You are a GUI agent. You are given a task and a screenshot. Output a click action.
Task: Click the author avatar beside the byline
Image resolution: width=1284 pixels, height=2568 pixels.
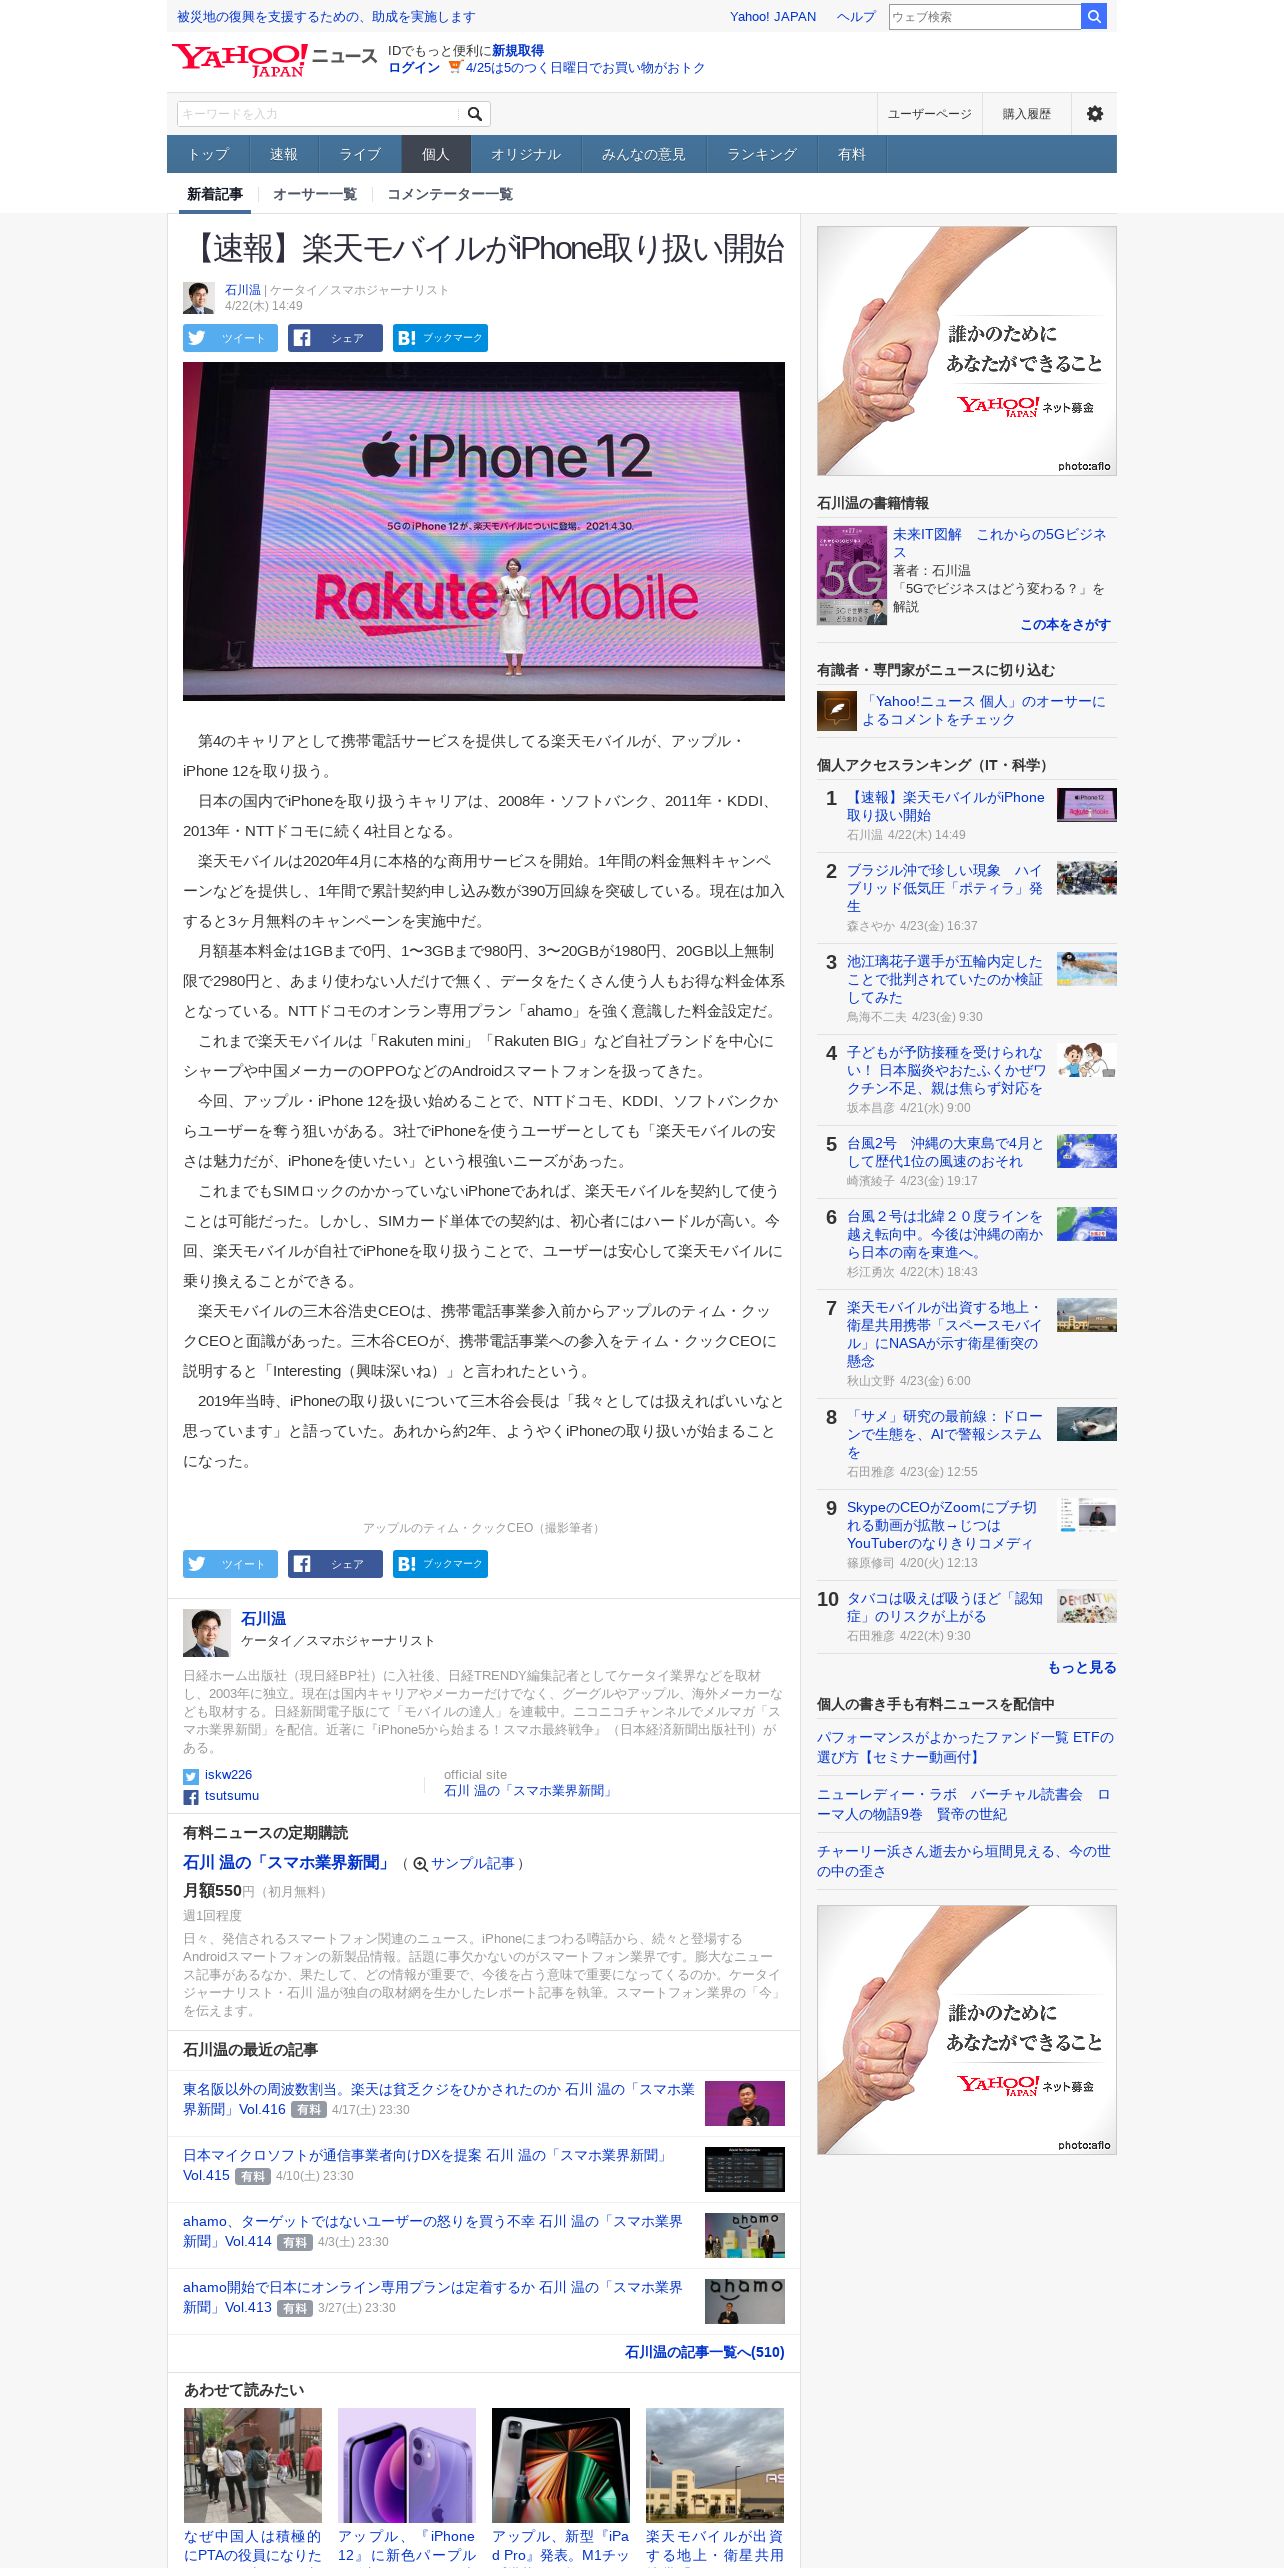point(198,298)
